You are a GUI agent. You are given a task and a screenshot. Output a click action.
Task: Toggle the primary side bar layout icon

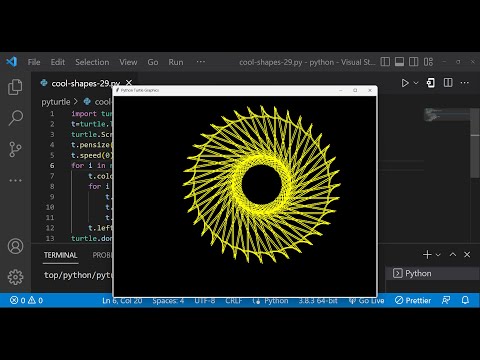[385, 62]
